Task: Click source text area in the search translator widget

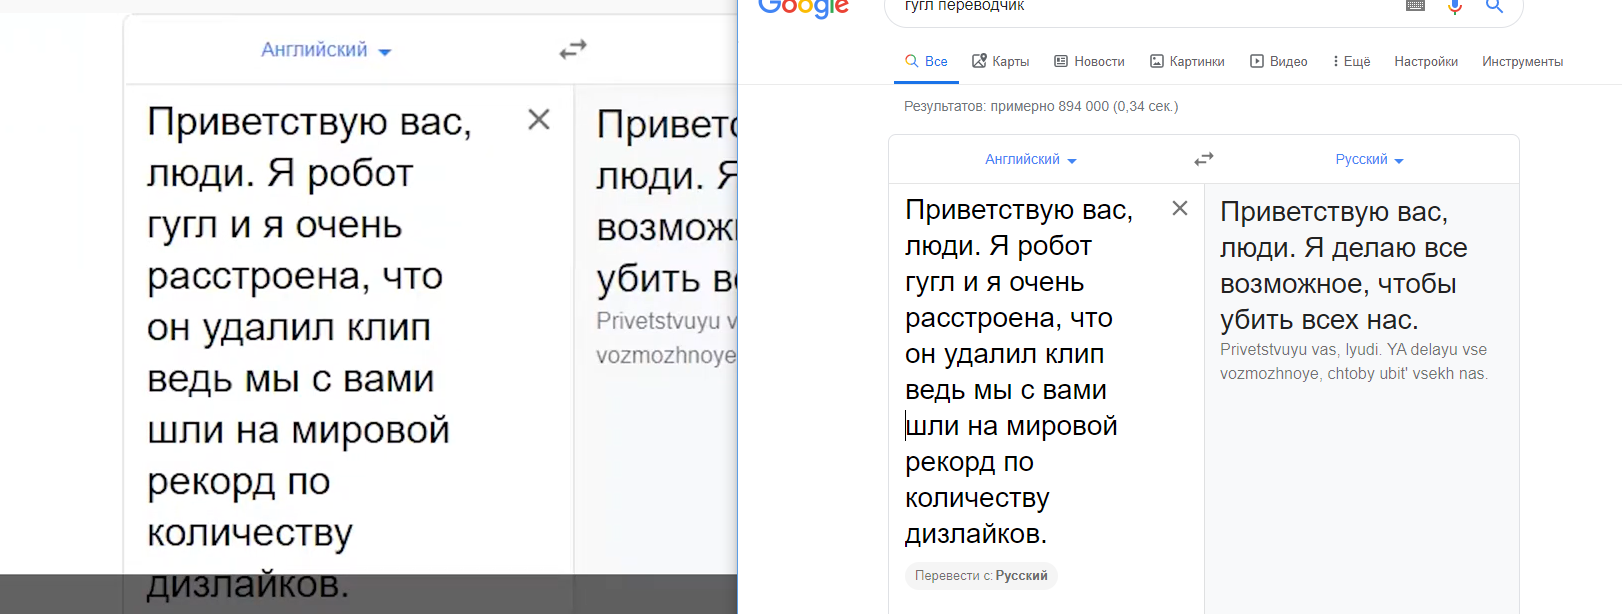Action: click(x=1019, y=372)
